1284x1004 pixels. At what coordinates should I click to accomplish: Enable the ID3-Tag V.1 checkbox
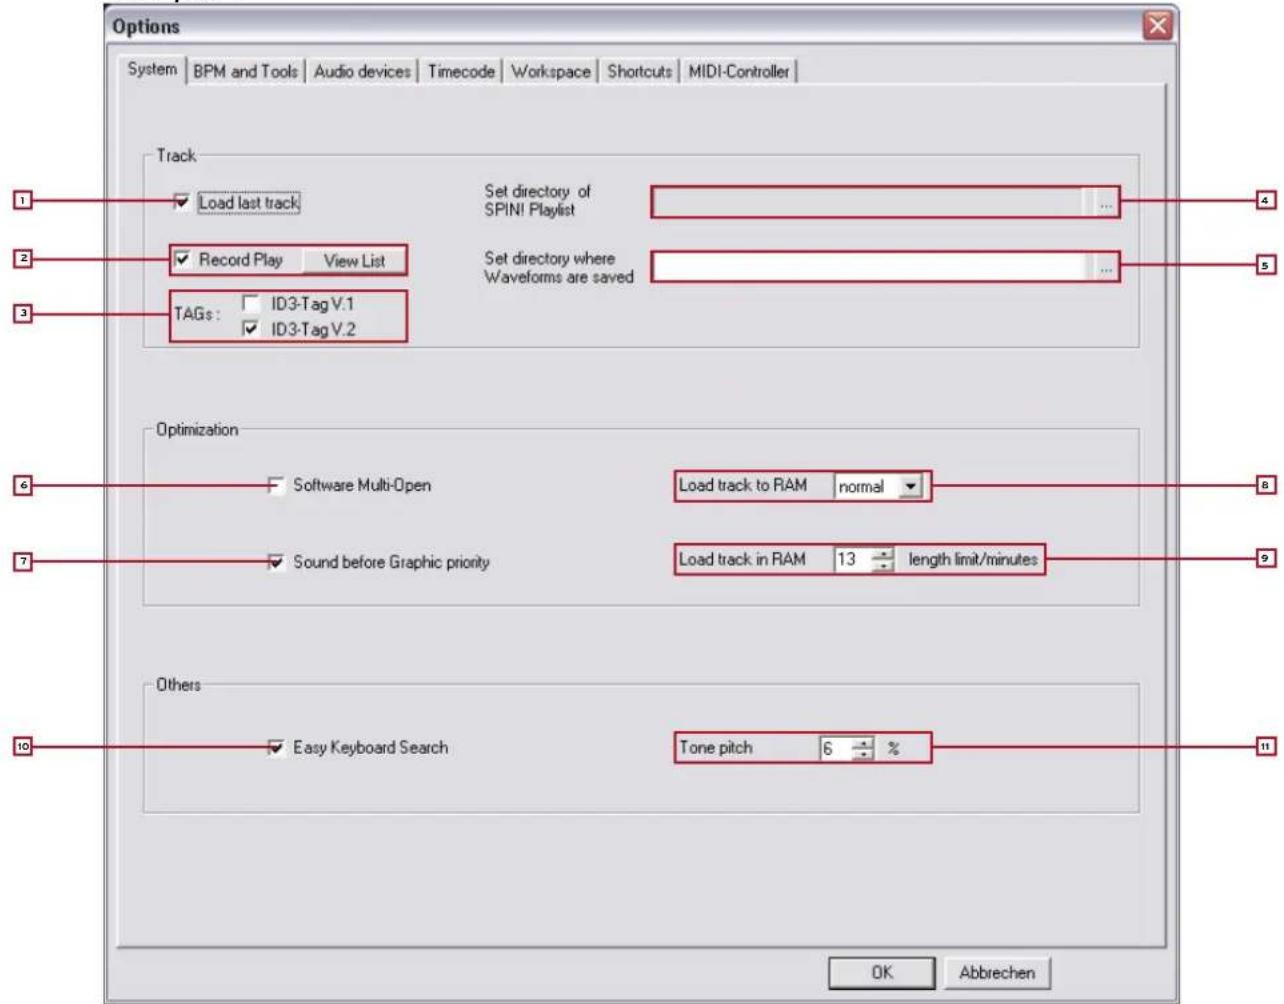(x=251, y=304)
